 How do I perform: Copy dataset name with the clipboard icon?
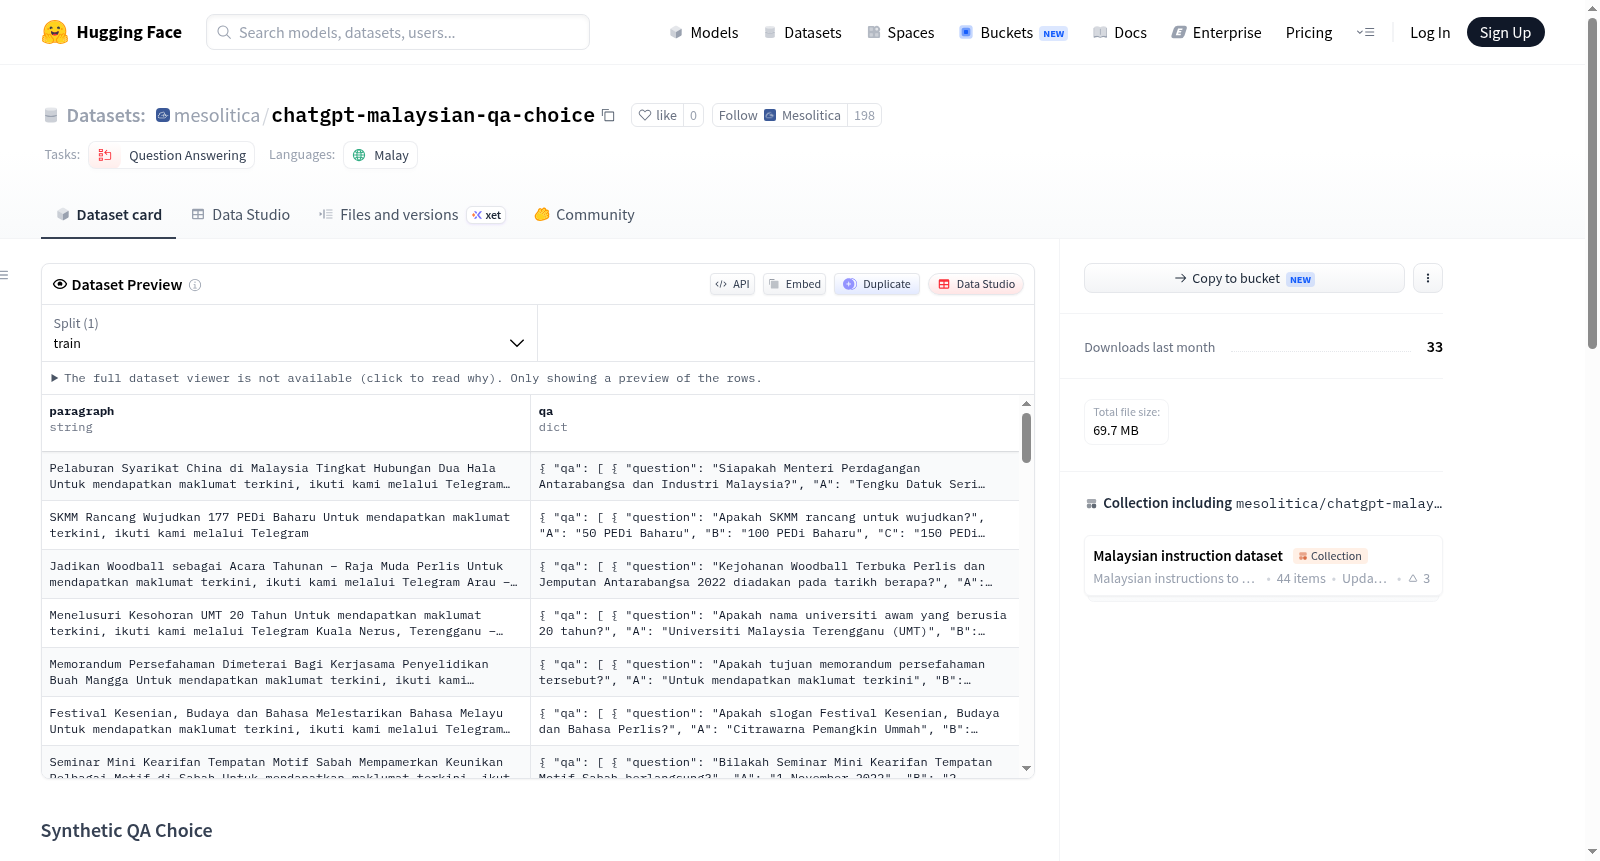click(x=608, y=115)
